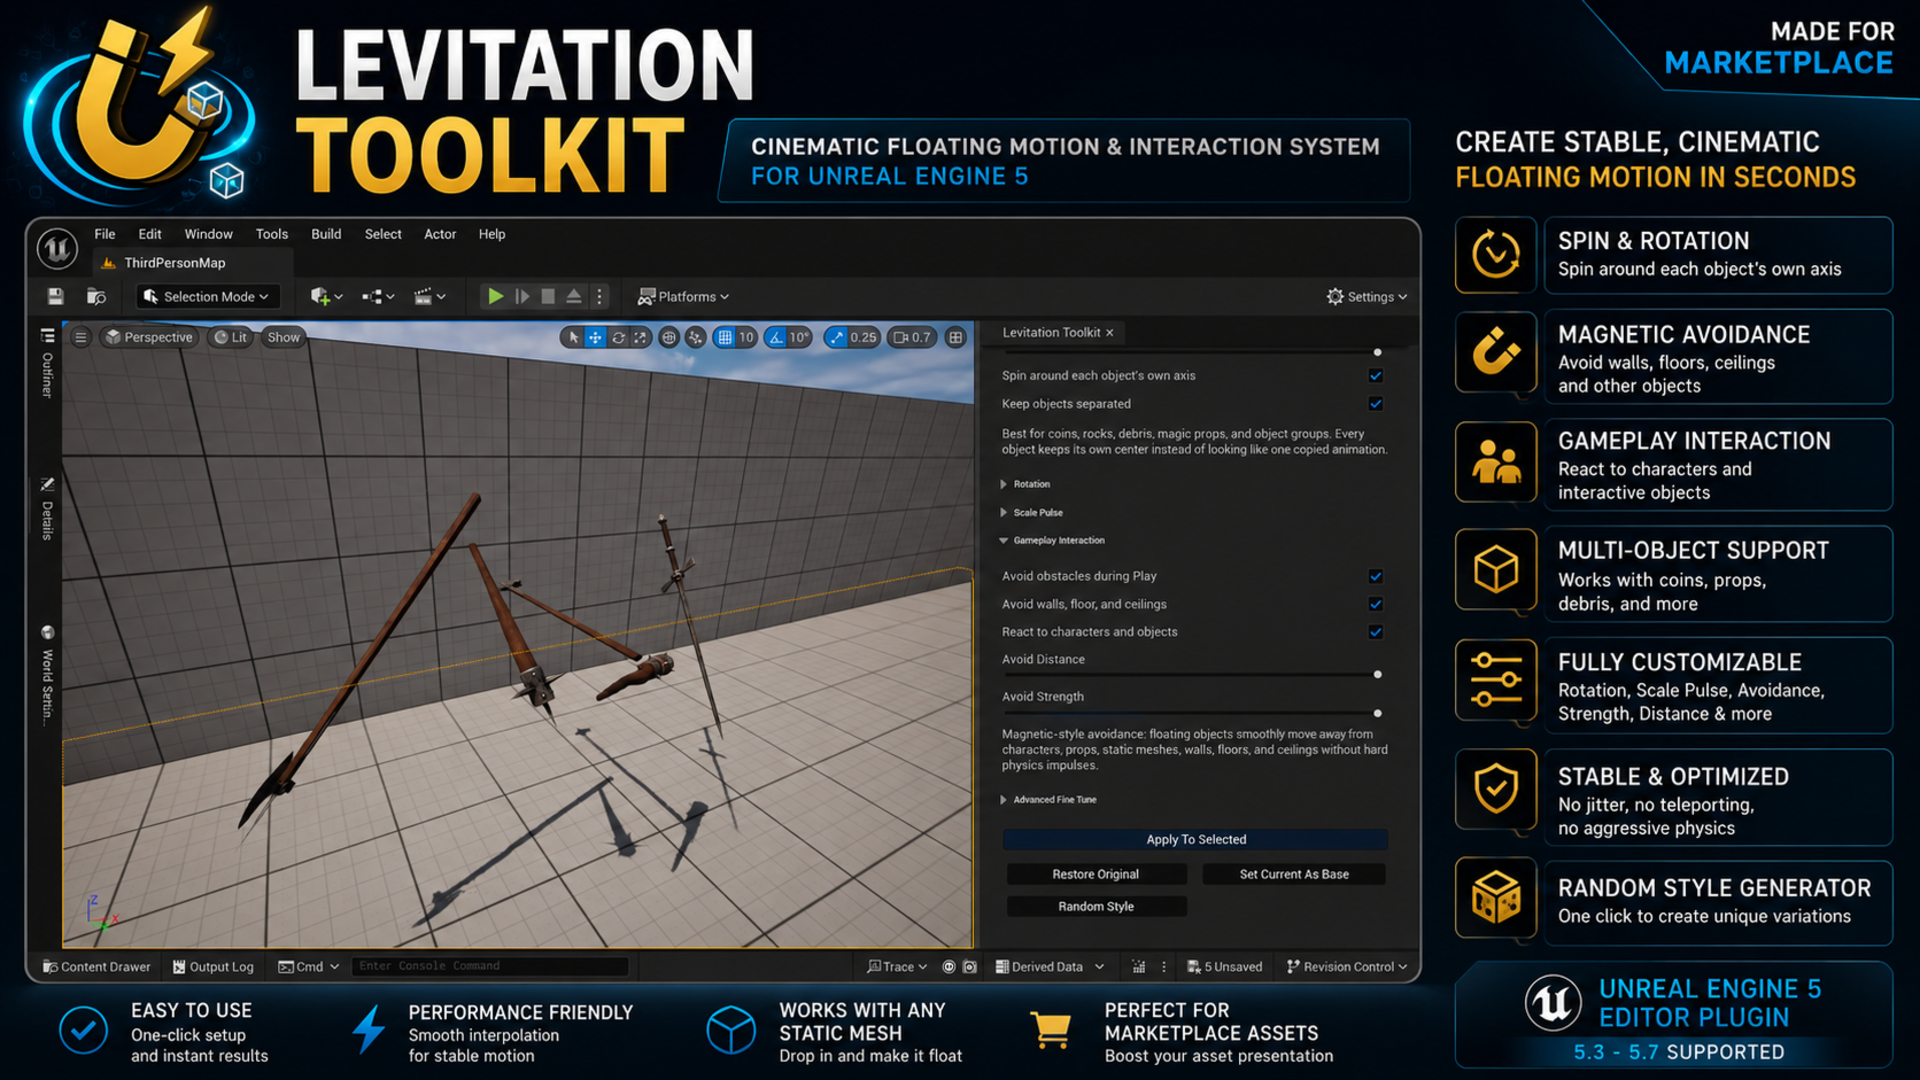This screenshot has width=1920, height=1080.
Task: Enable Spin around each object's own axis
Action: [1376, 375]
